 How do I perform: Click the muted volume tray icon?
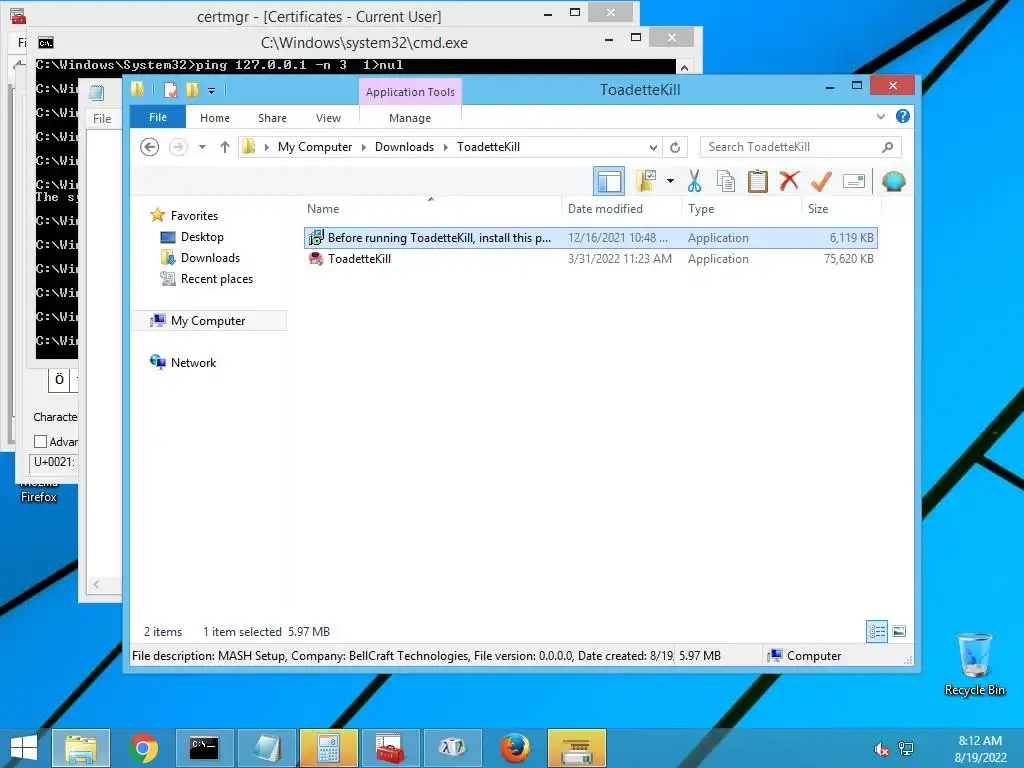point(881,749)
